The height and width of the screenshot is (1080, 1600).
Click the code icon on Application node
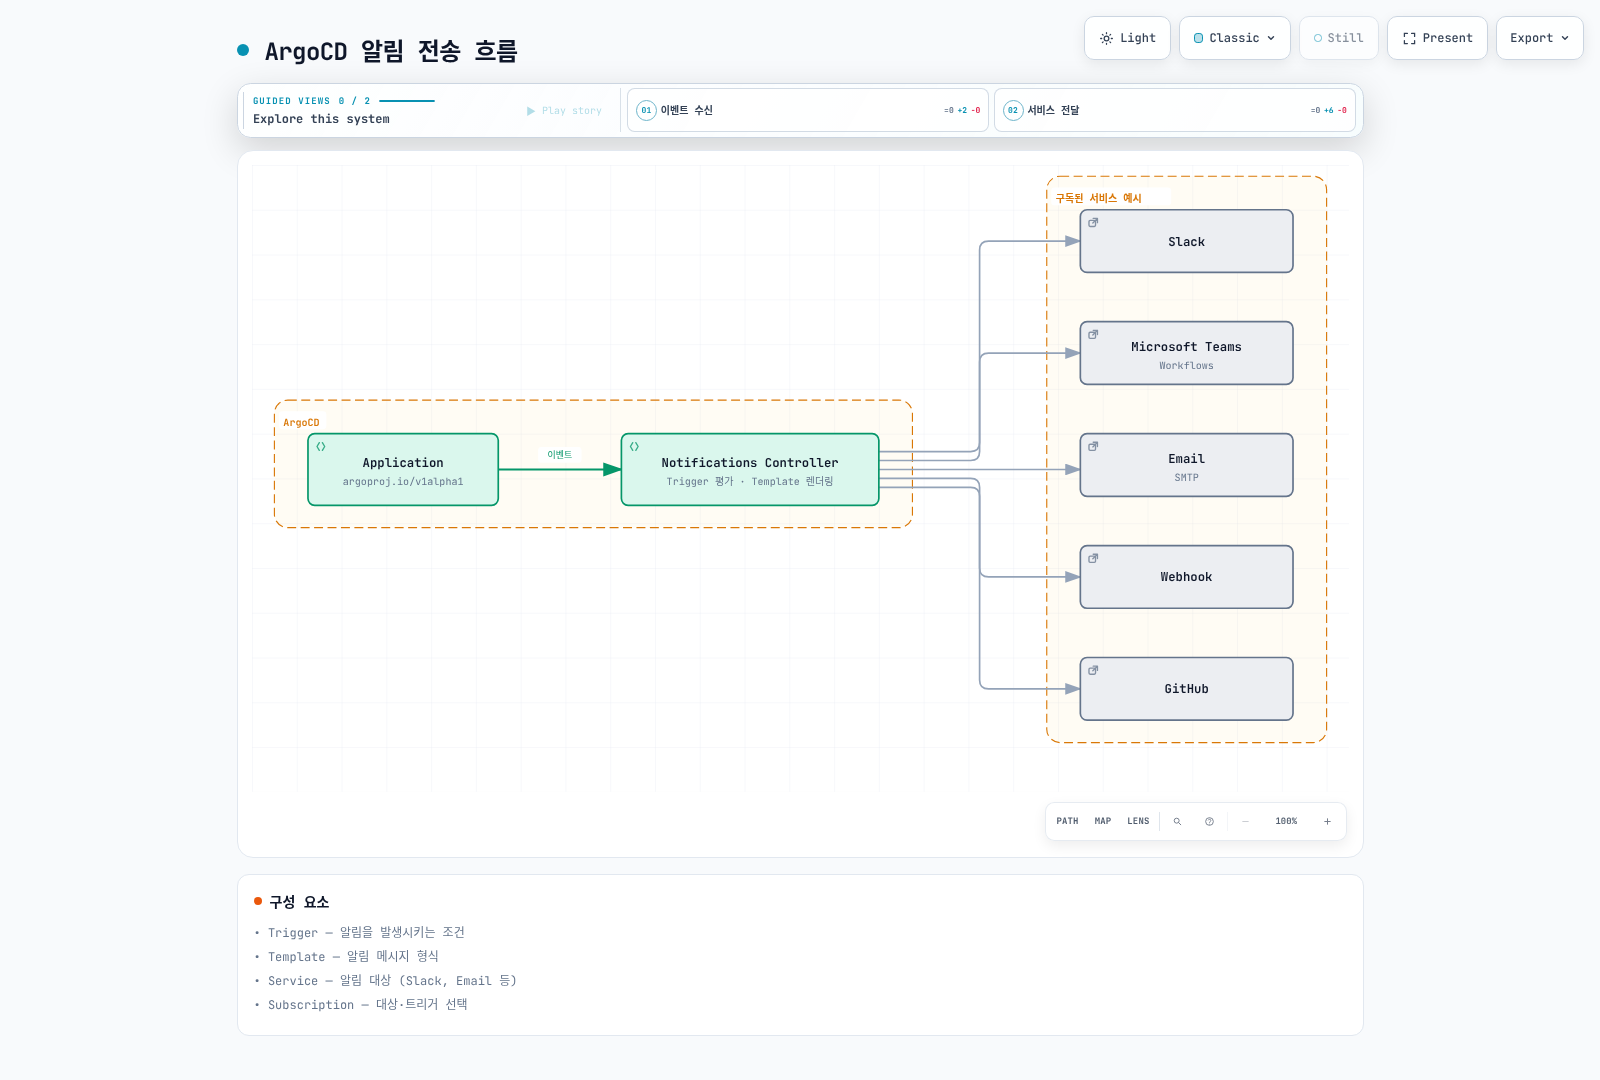(321, 447)
